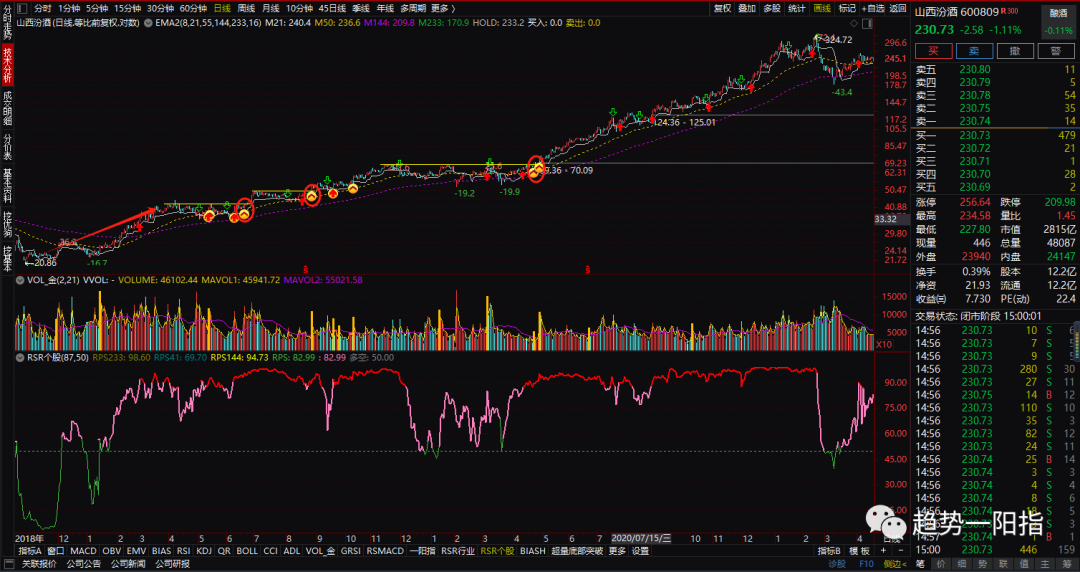Open the 统计 statistics tool
Screen dimensions: 1080x572
[x=796, y=8]
